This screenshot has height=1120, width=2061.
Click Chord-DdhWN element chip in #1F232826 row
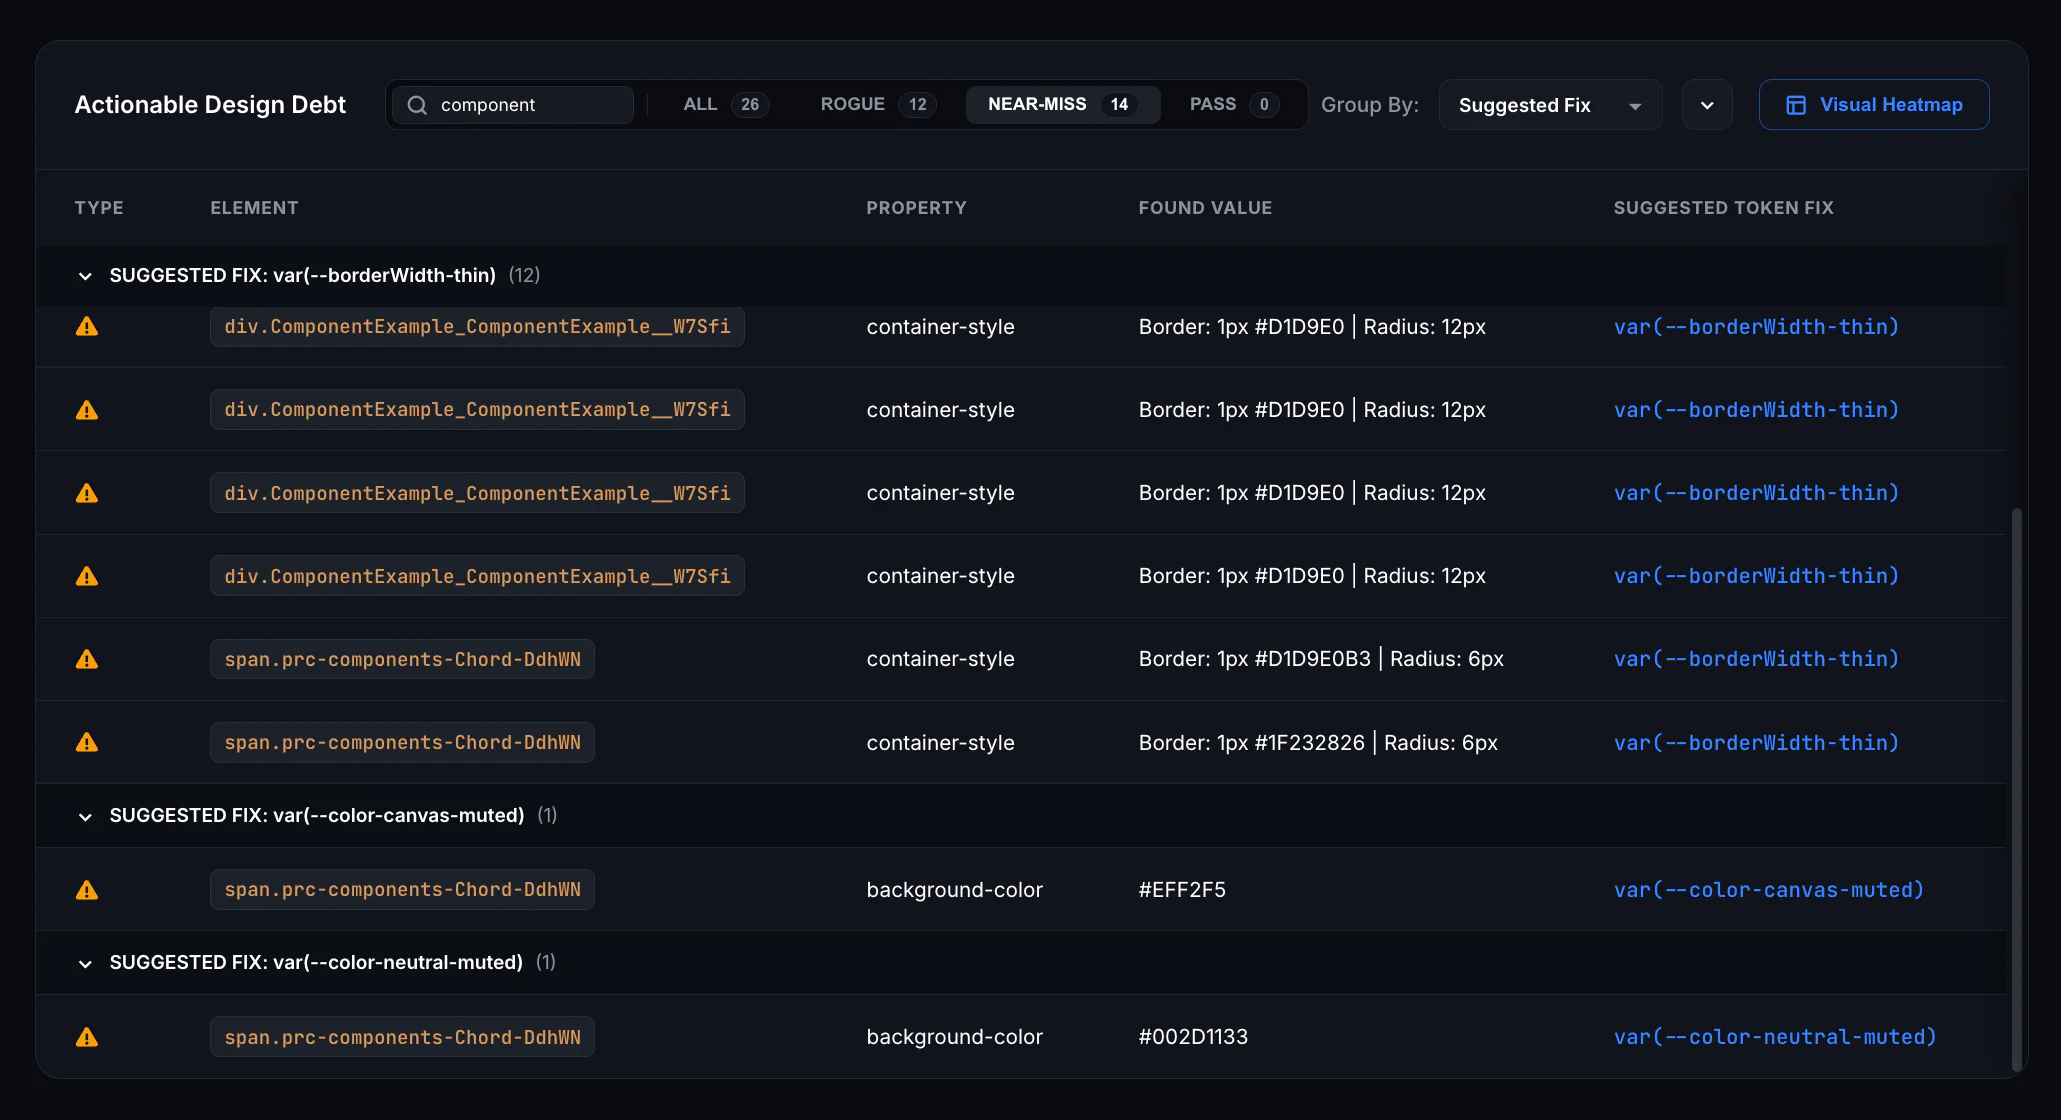click(x=402, y=742)
